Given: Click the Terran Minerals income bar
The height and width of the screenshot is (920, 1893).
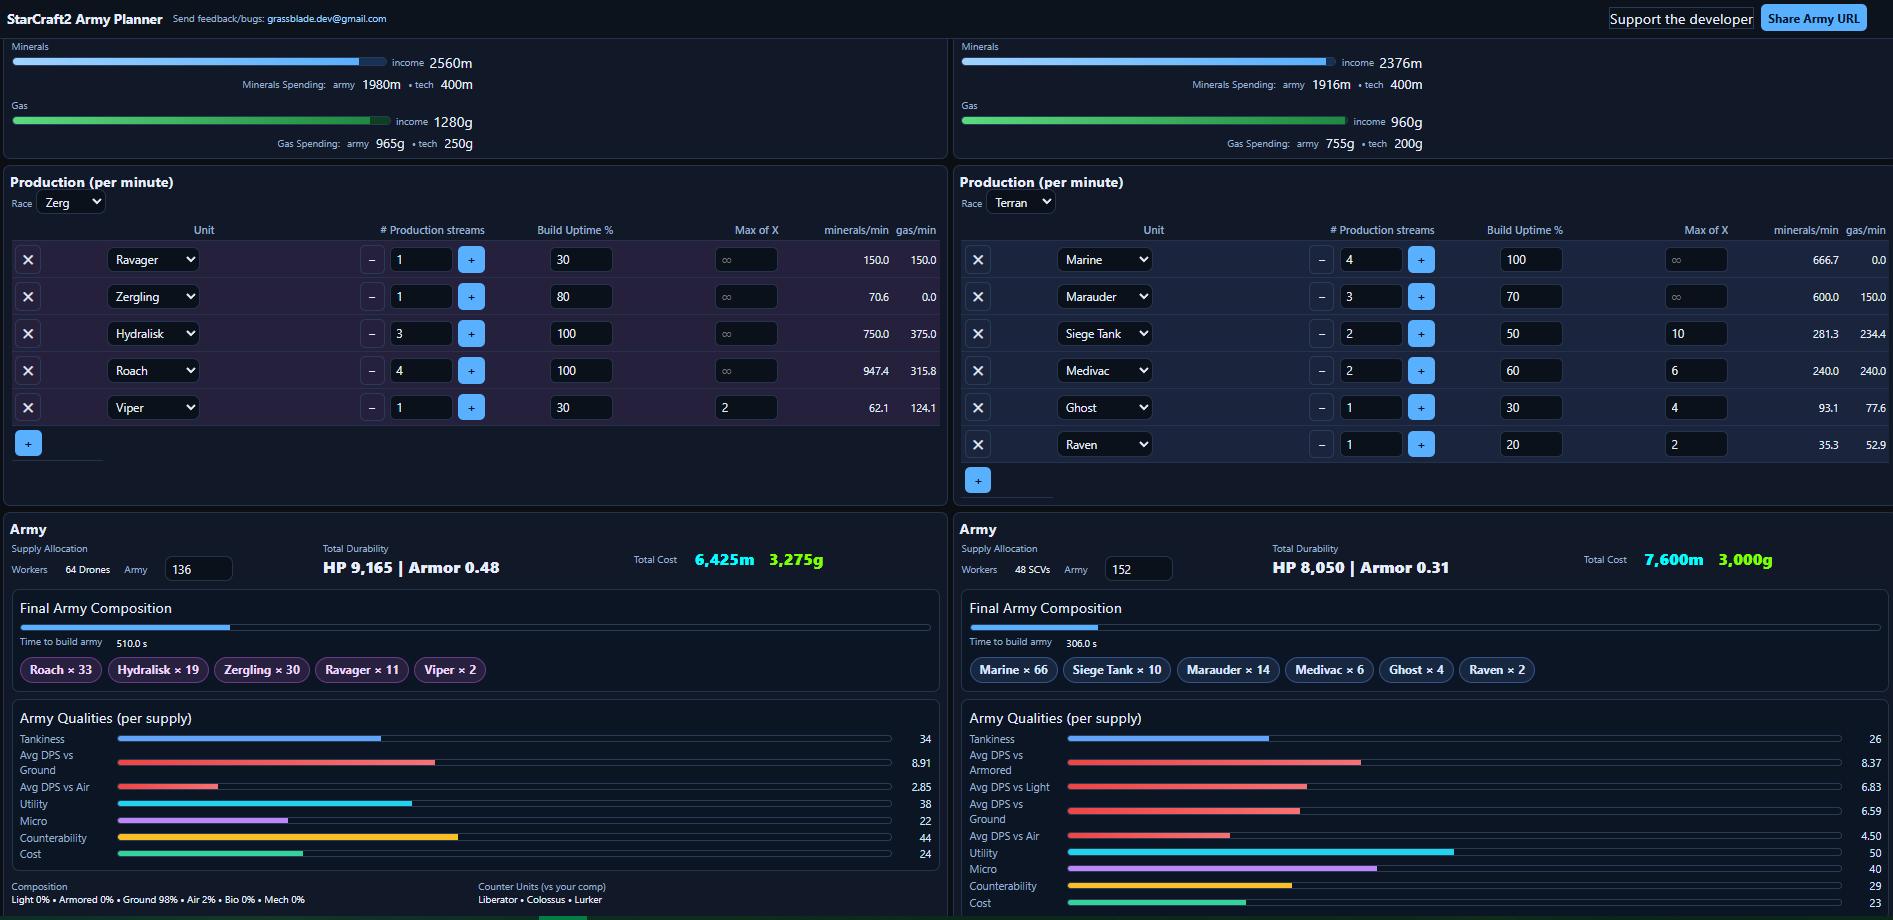Looking at the screenshot, I should point(1148,61).
